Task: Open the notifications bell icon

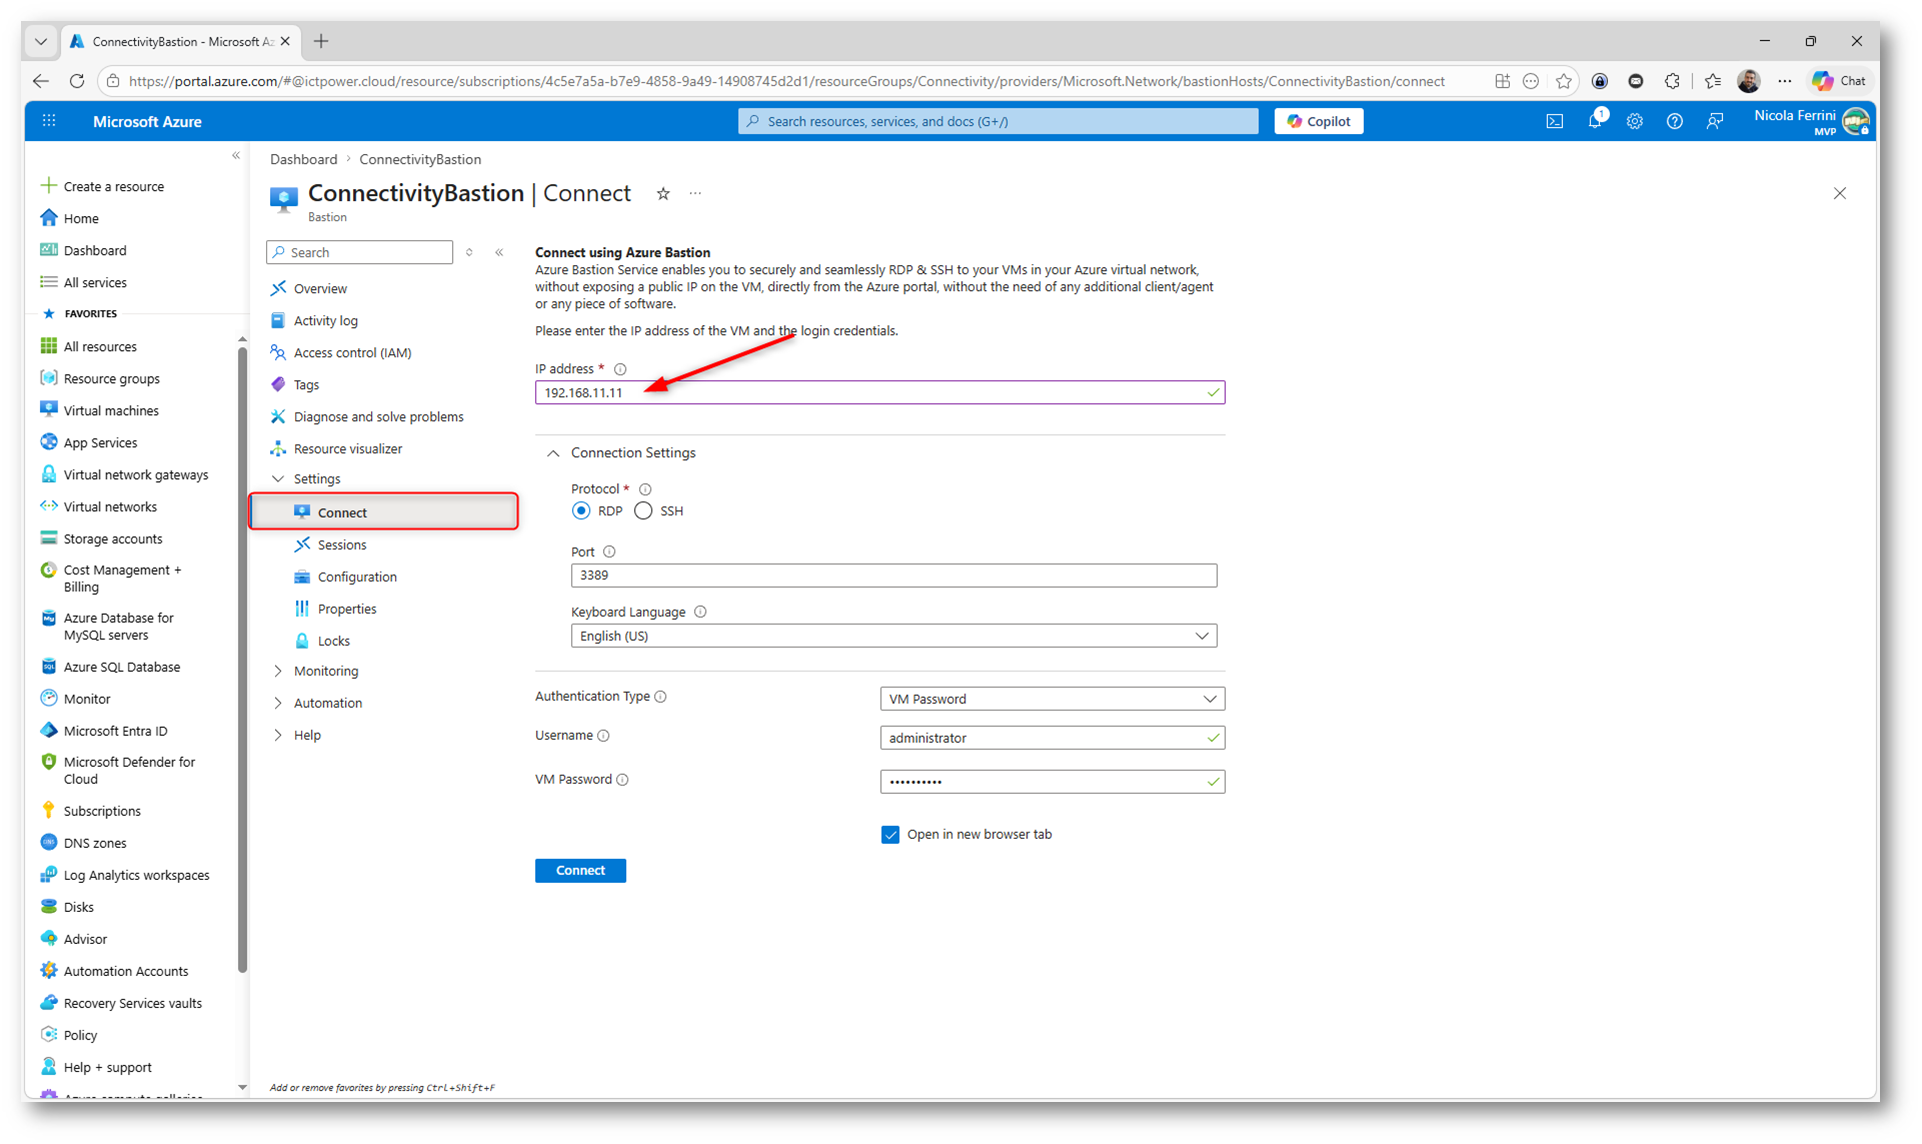Action: pos(1594,121)
